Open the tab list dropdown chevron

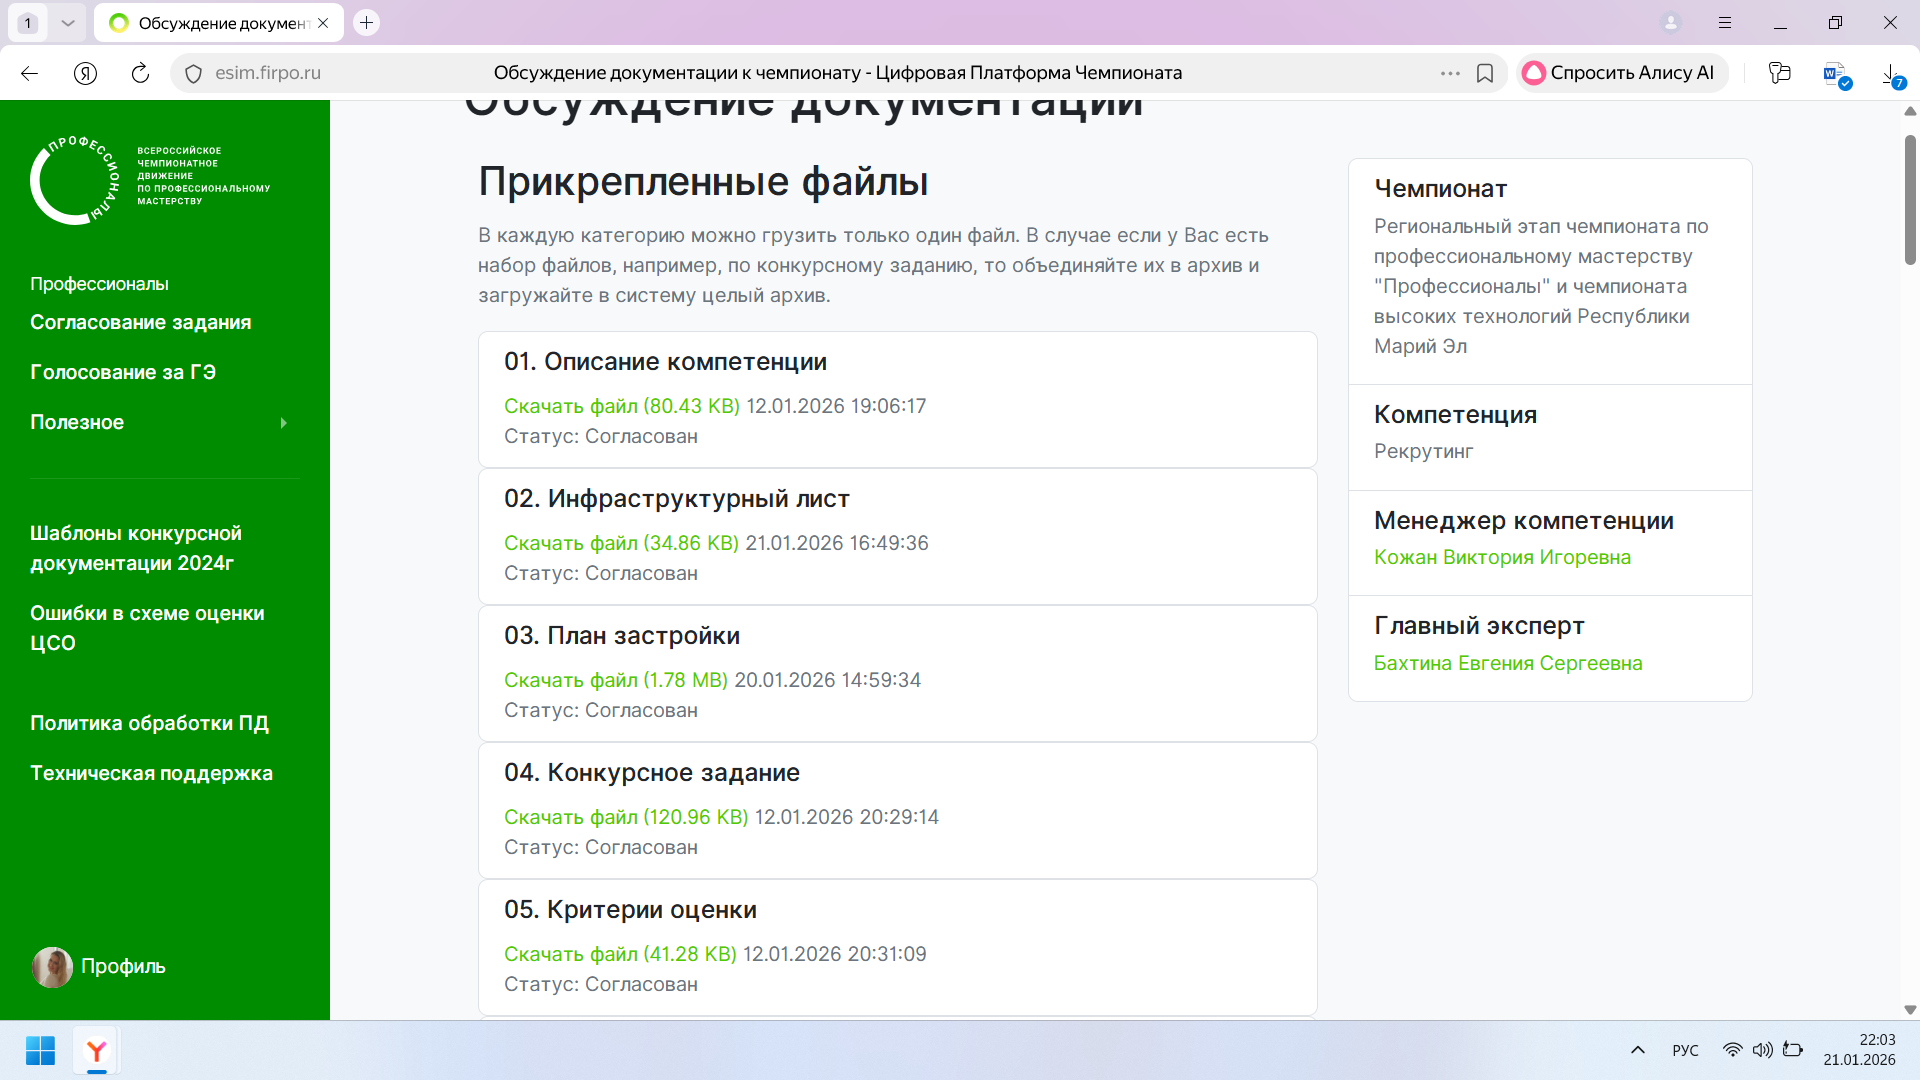click(68, 22)
